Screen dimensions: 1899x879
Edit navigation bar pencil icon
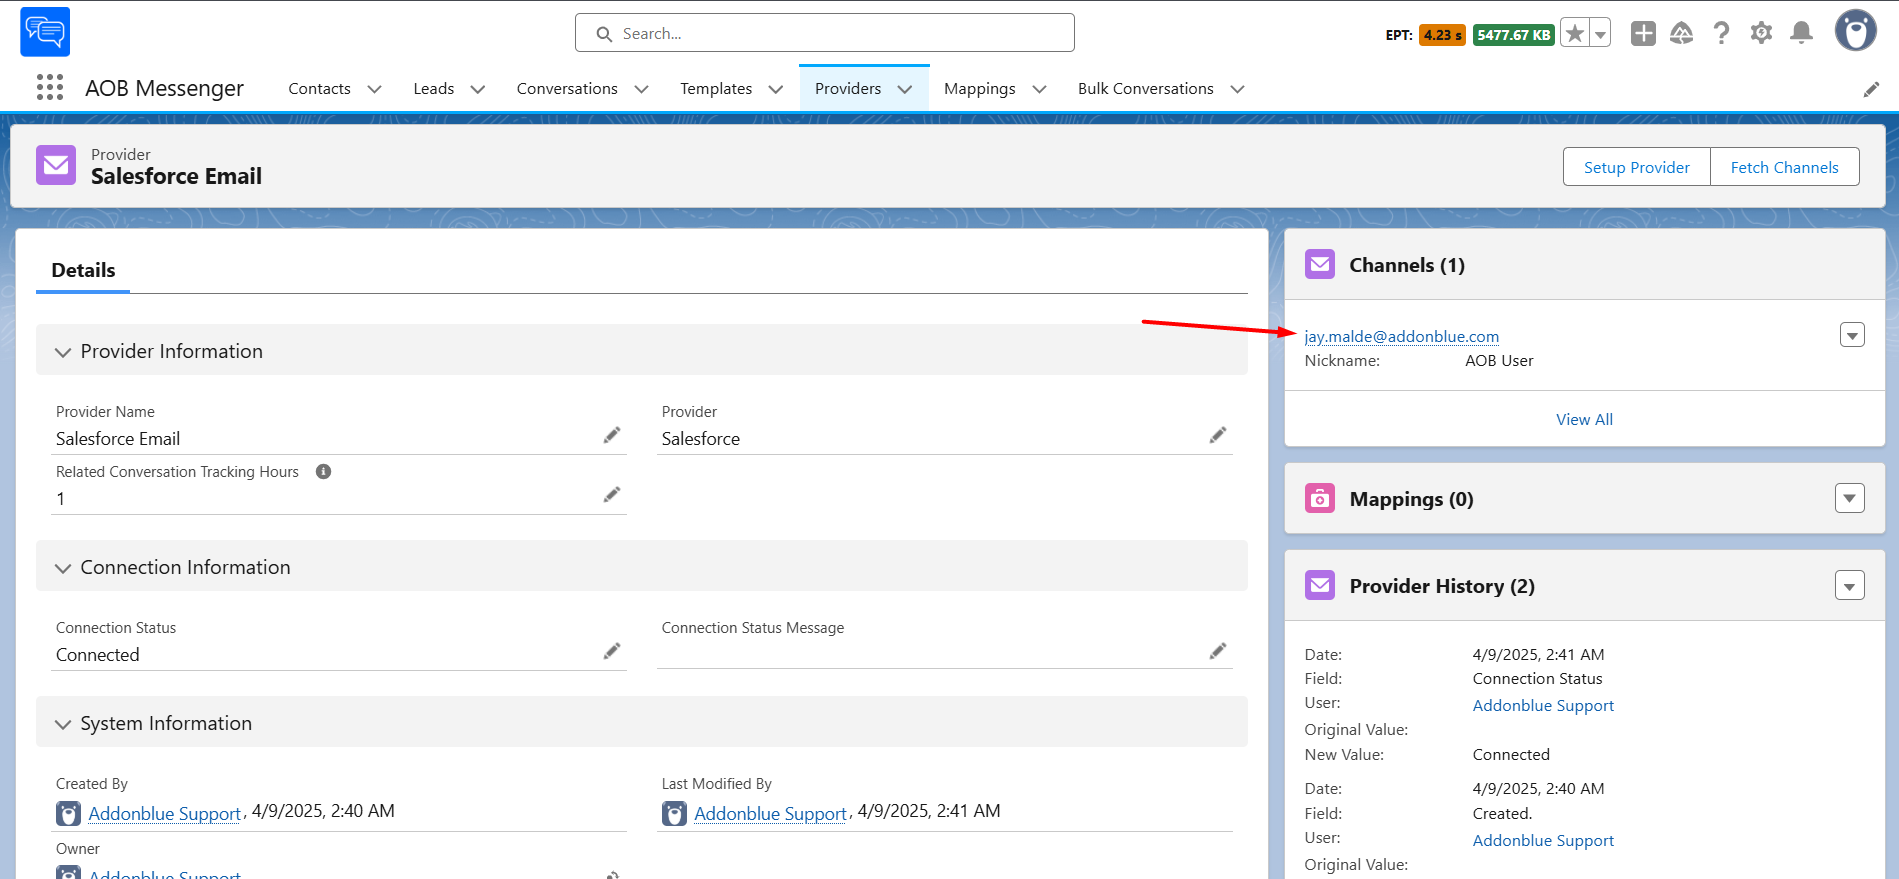click(1871, 90)
